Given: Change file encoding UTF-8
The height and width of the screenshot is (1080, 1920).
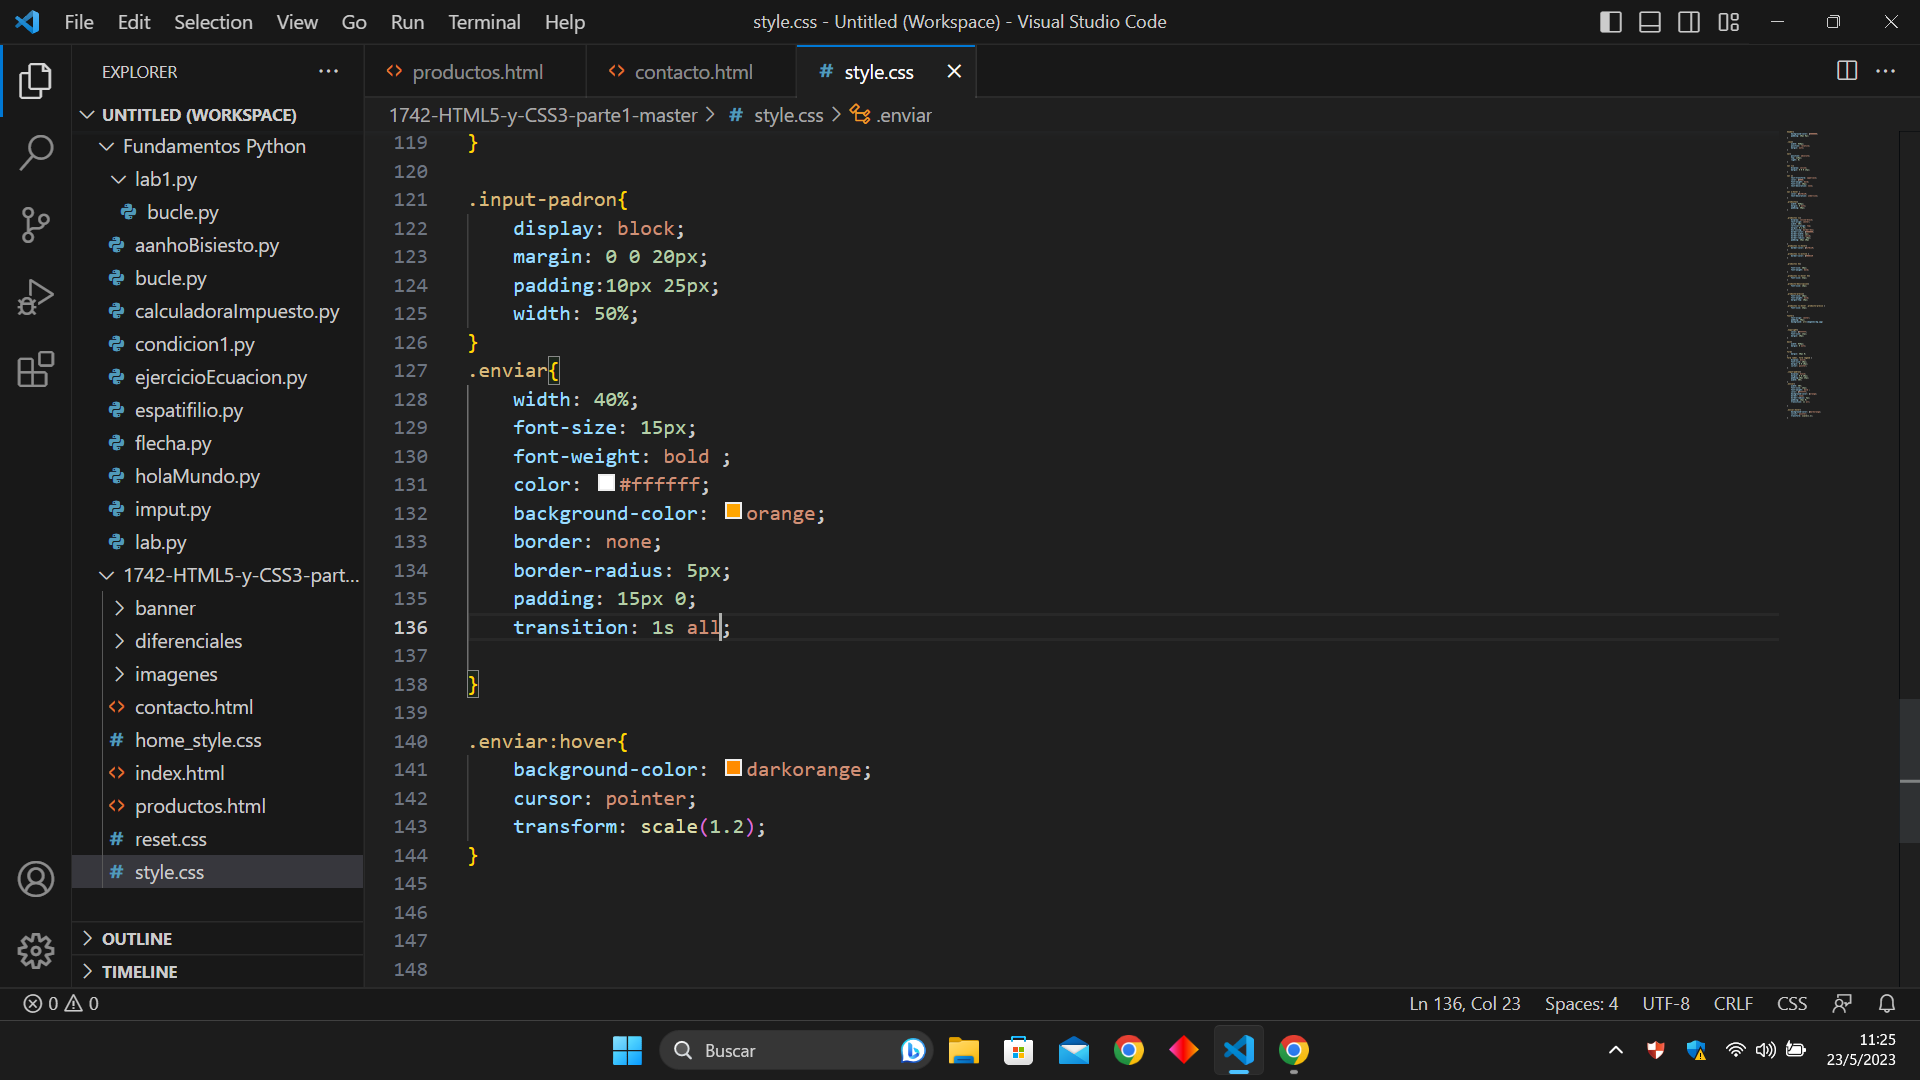Looking at the screenshot, I should 1666,1003.
